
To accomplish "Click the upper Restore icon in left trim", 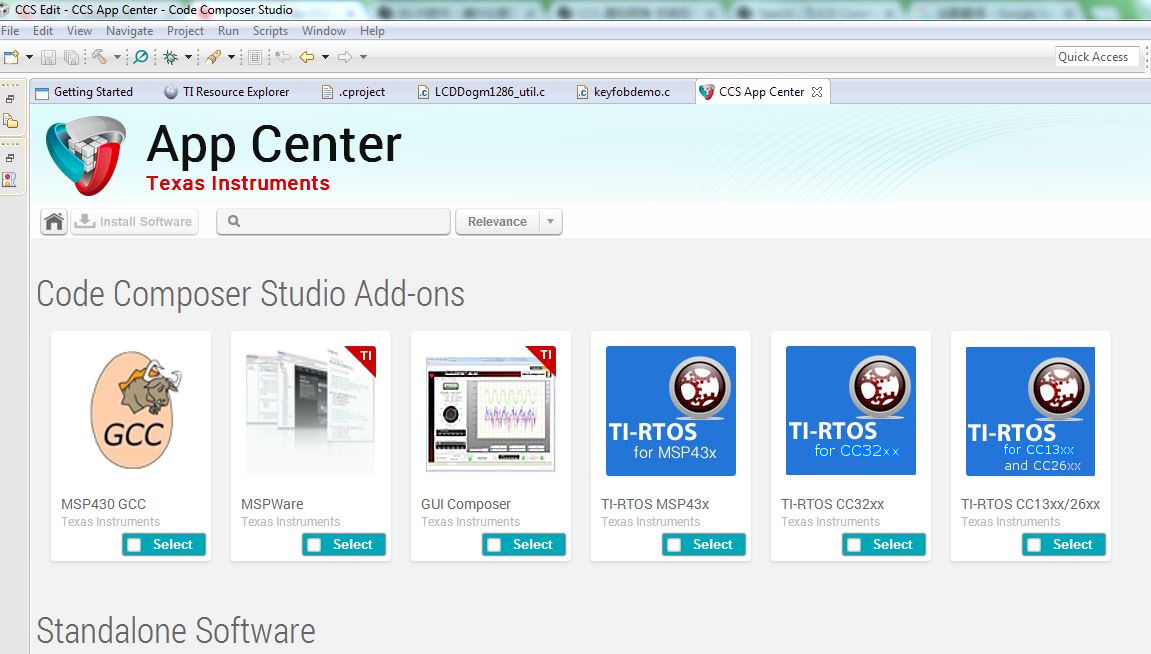I will (x=10, y=98).
